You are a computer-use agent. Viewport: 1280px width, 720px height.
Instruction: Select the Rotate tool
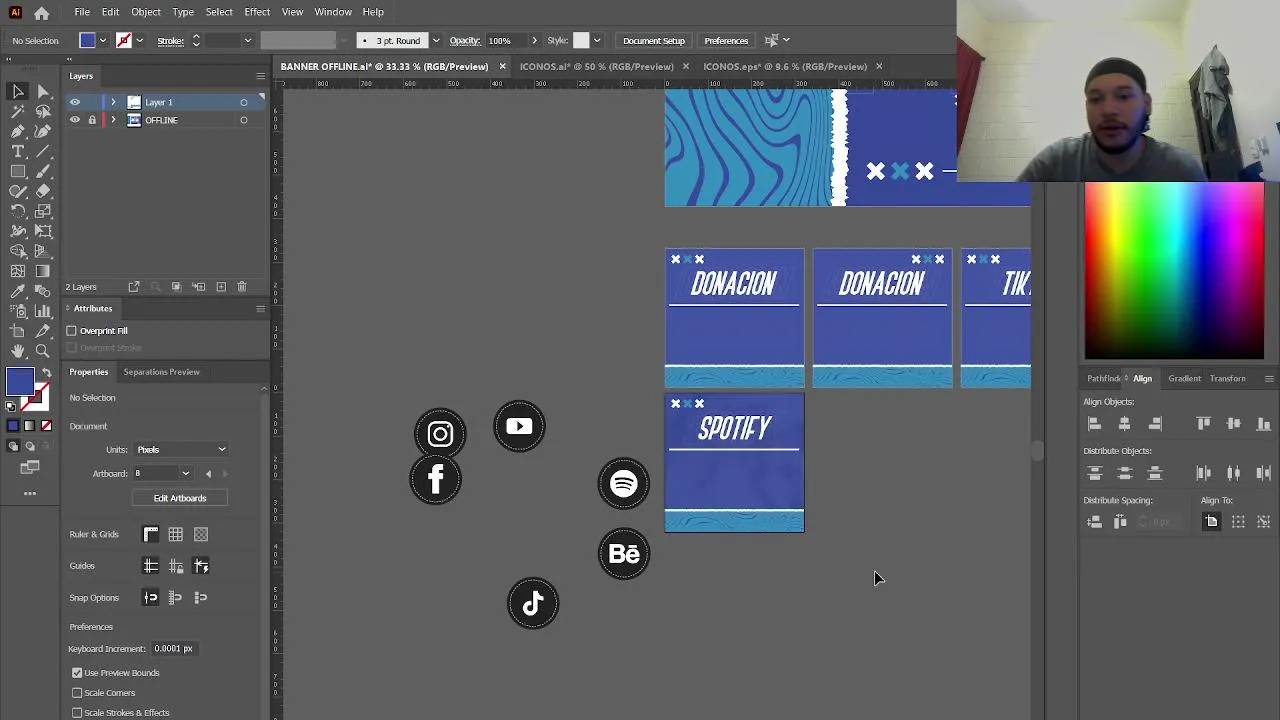(x=18, y=211)
